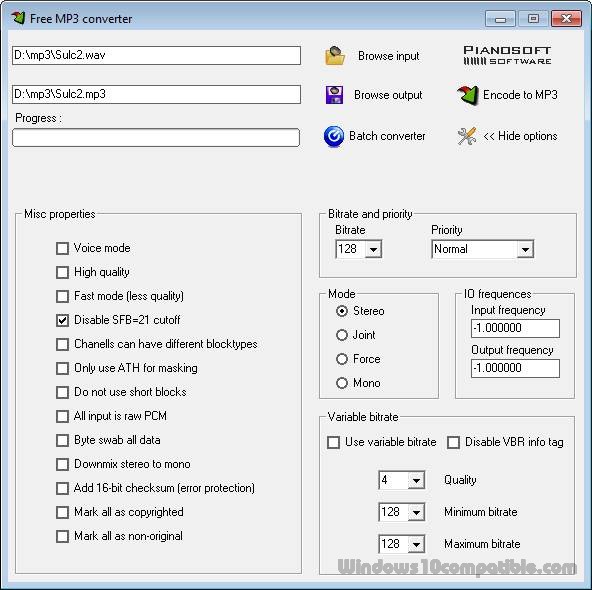Click the green Encode to MP3 icon
This screenshot has height=590, width=592.
pos(467,95)
